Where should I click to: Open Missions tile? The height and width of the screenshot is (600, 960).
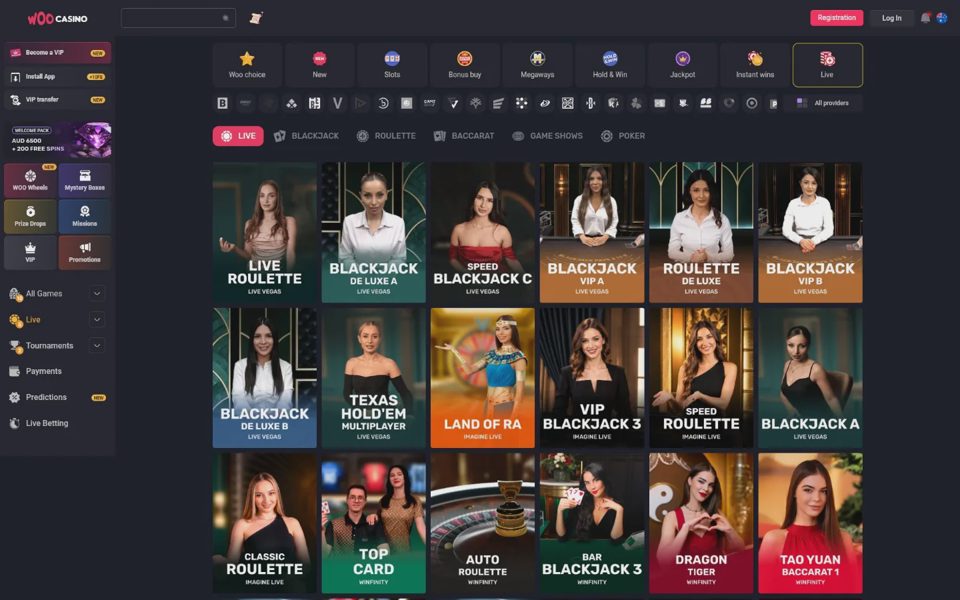pyautogui.click(x=84, y=217)
